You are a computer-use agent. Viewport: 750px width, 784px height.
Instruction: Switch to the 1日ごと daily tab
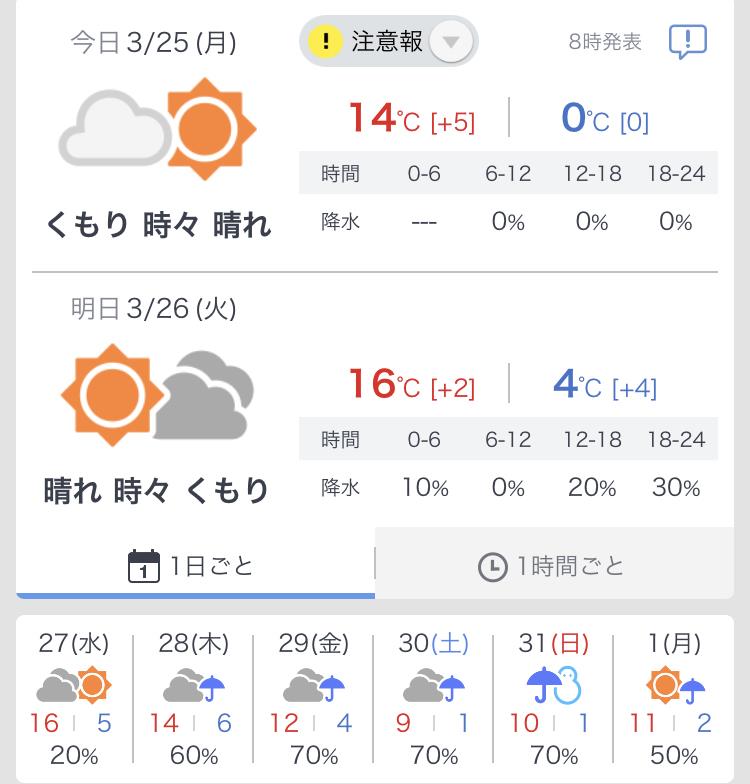click(x=196, y=566)
